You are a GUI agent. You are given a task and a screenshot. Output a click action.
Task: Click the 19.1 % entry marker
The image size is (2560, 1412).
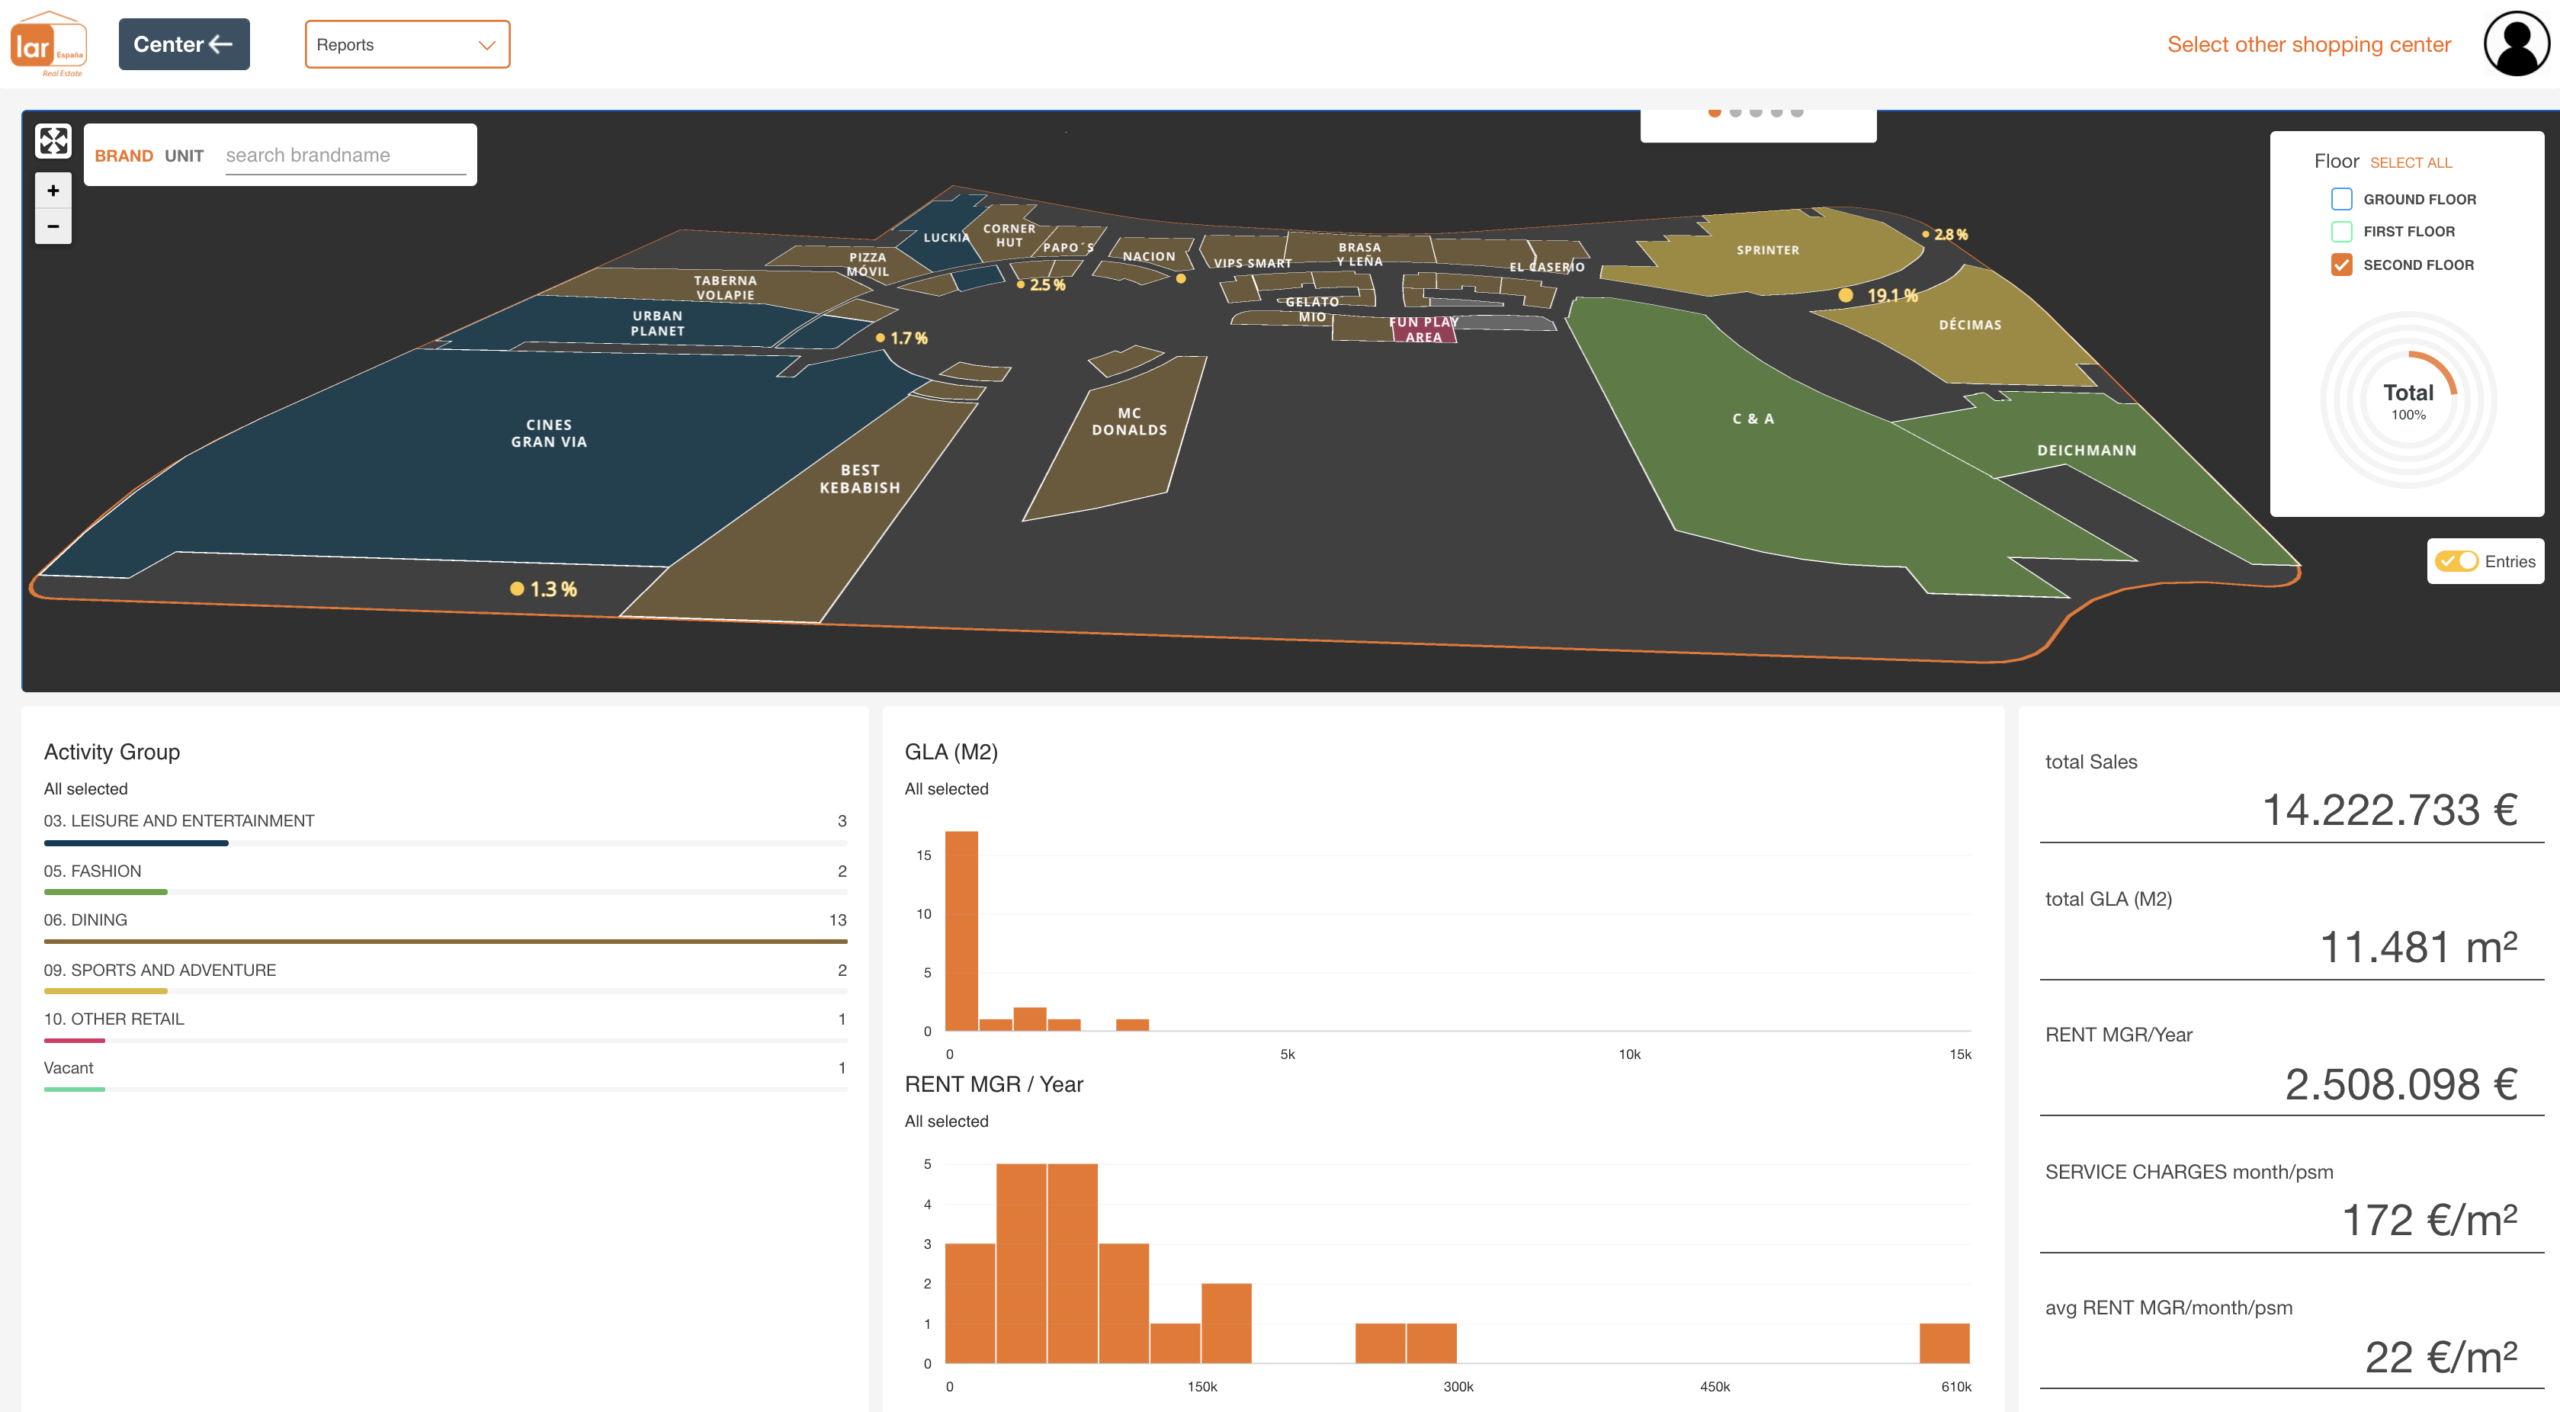coord(1846,295)
